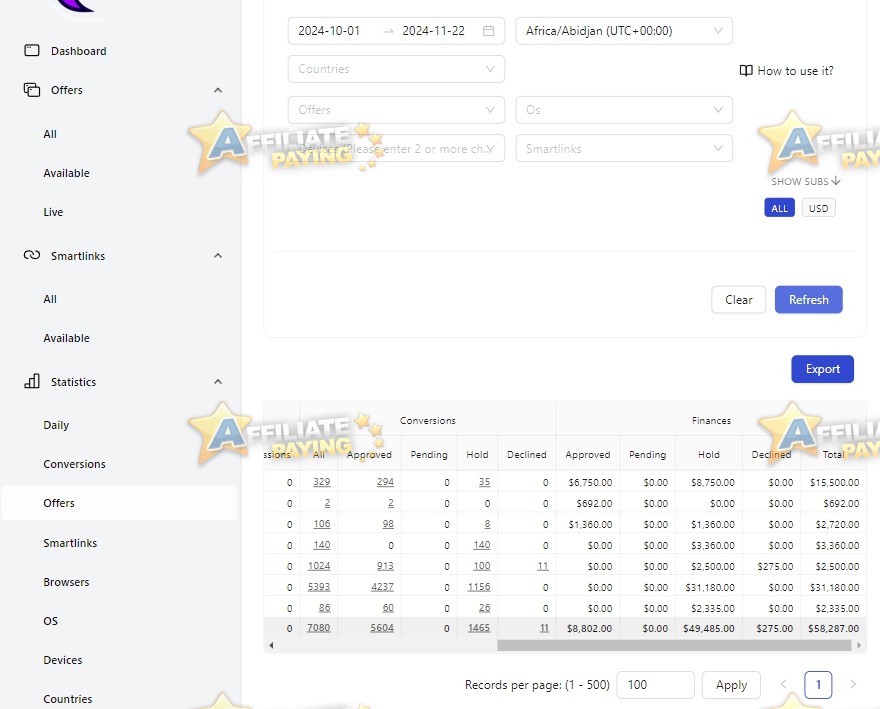This screenshot has width=880, height=709.
Task: Click the records per page input field
Action: click(655, 684)
